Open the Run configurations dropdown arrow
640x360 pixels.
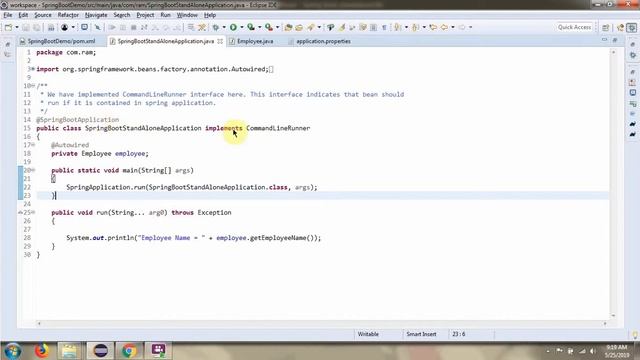pos(242,27)
